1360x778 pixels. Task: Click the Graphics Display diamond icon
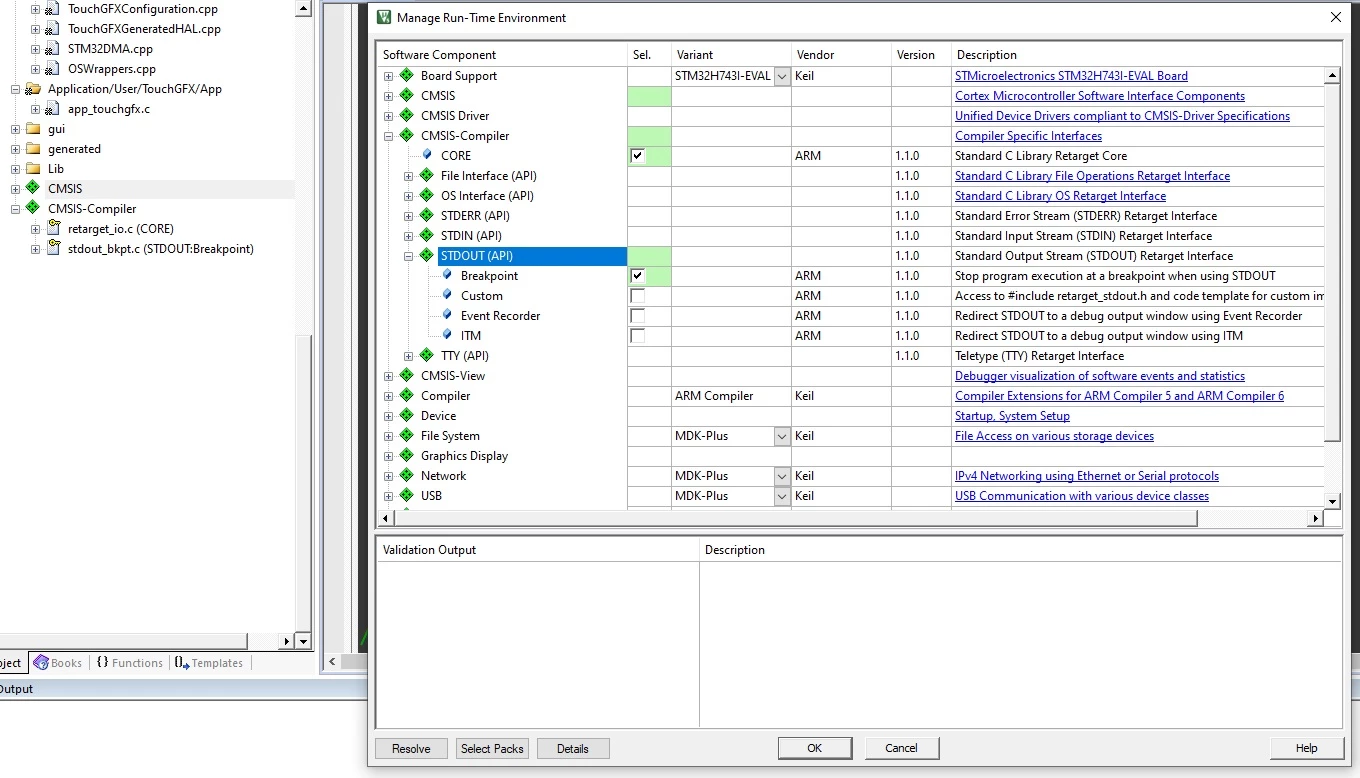coord(406,455)
